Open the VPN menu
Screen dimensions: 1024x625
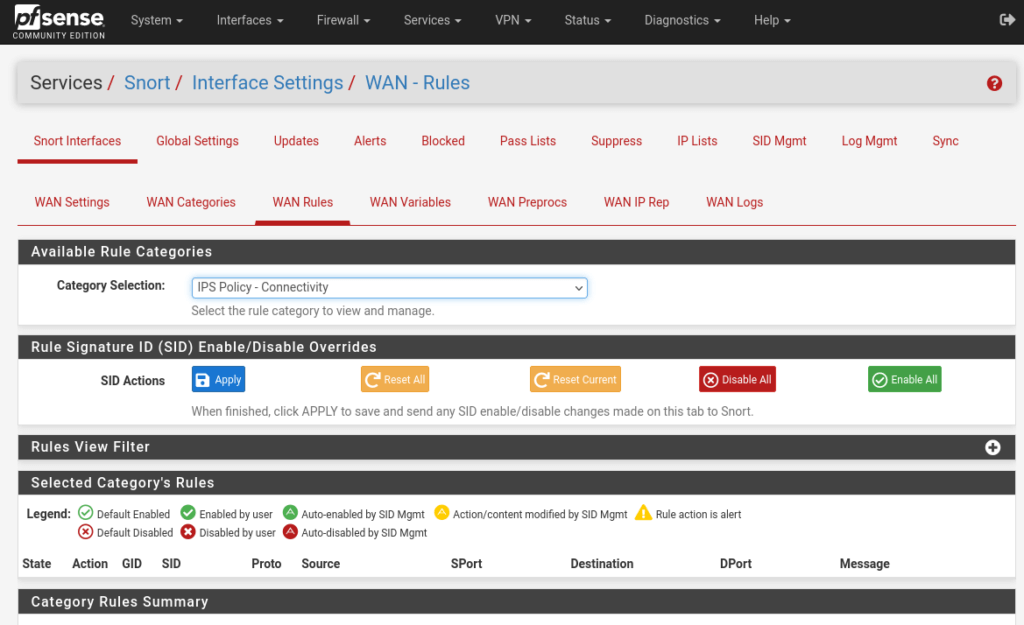point(513,20)
